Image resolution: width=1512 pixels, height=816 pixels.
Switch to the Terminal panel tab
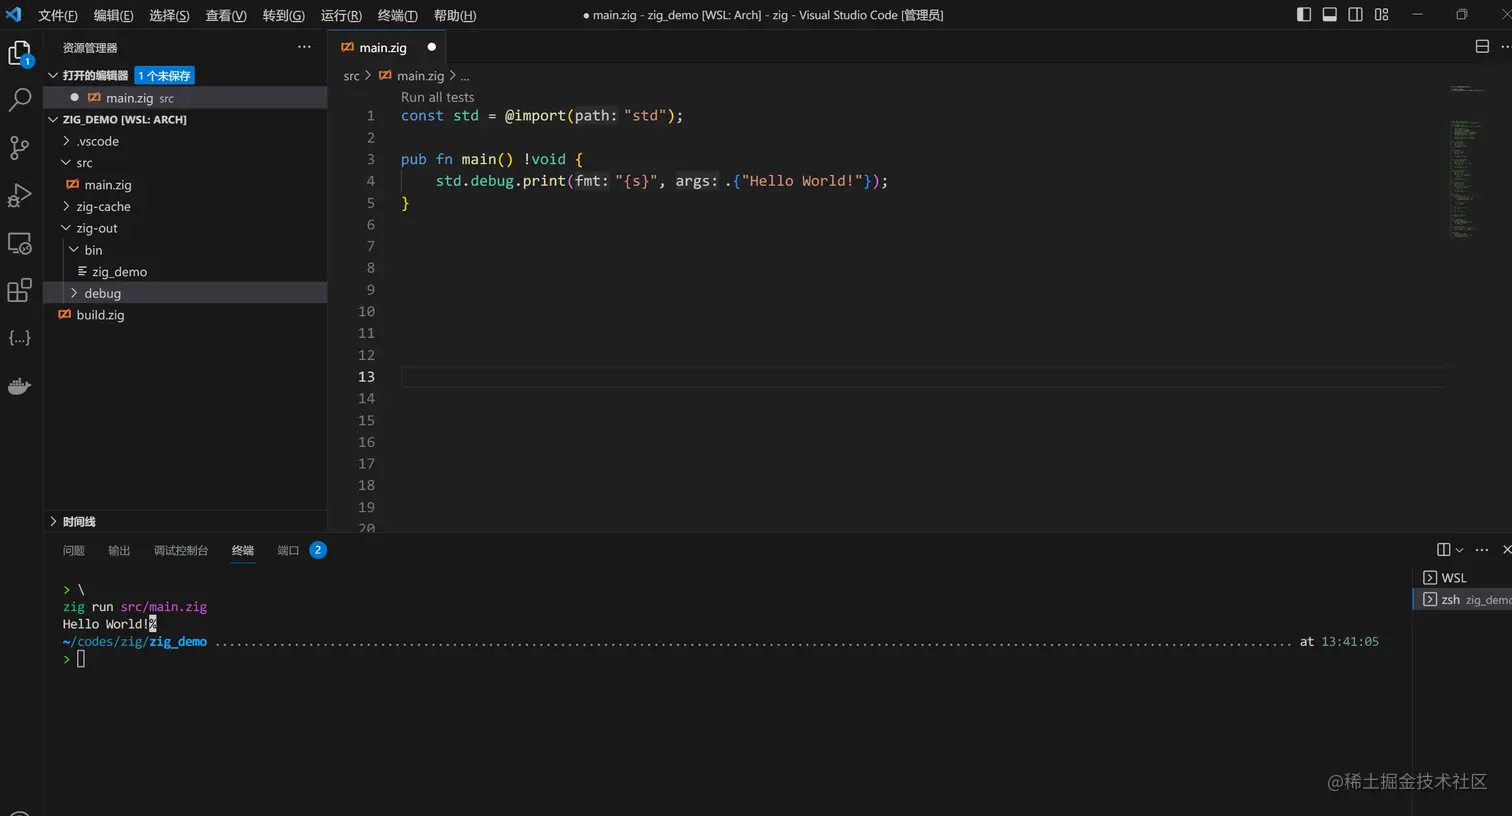click(x=243, y=551)
